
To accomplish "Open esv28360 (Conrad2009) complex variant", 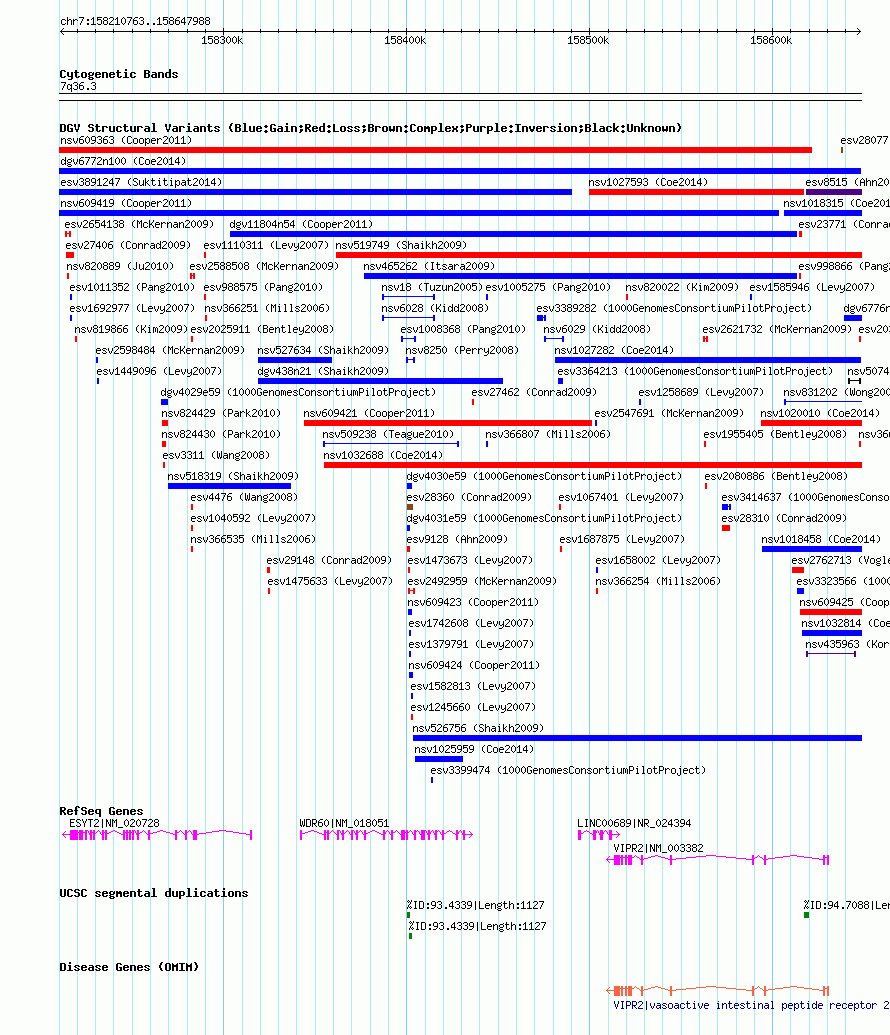I will 469,498.
